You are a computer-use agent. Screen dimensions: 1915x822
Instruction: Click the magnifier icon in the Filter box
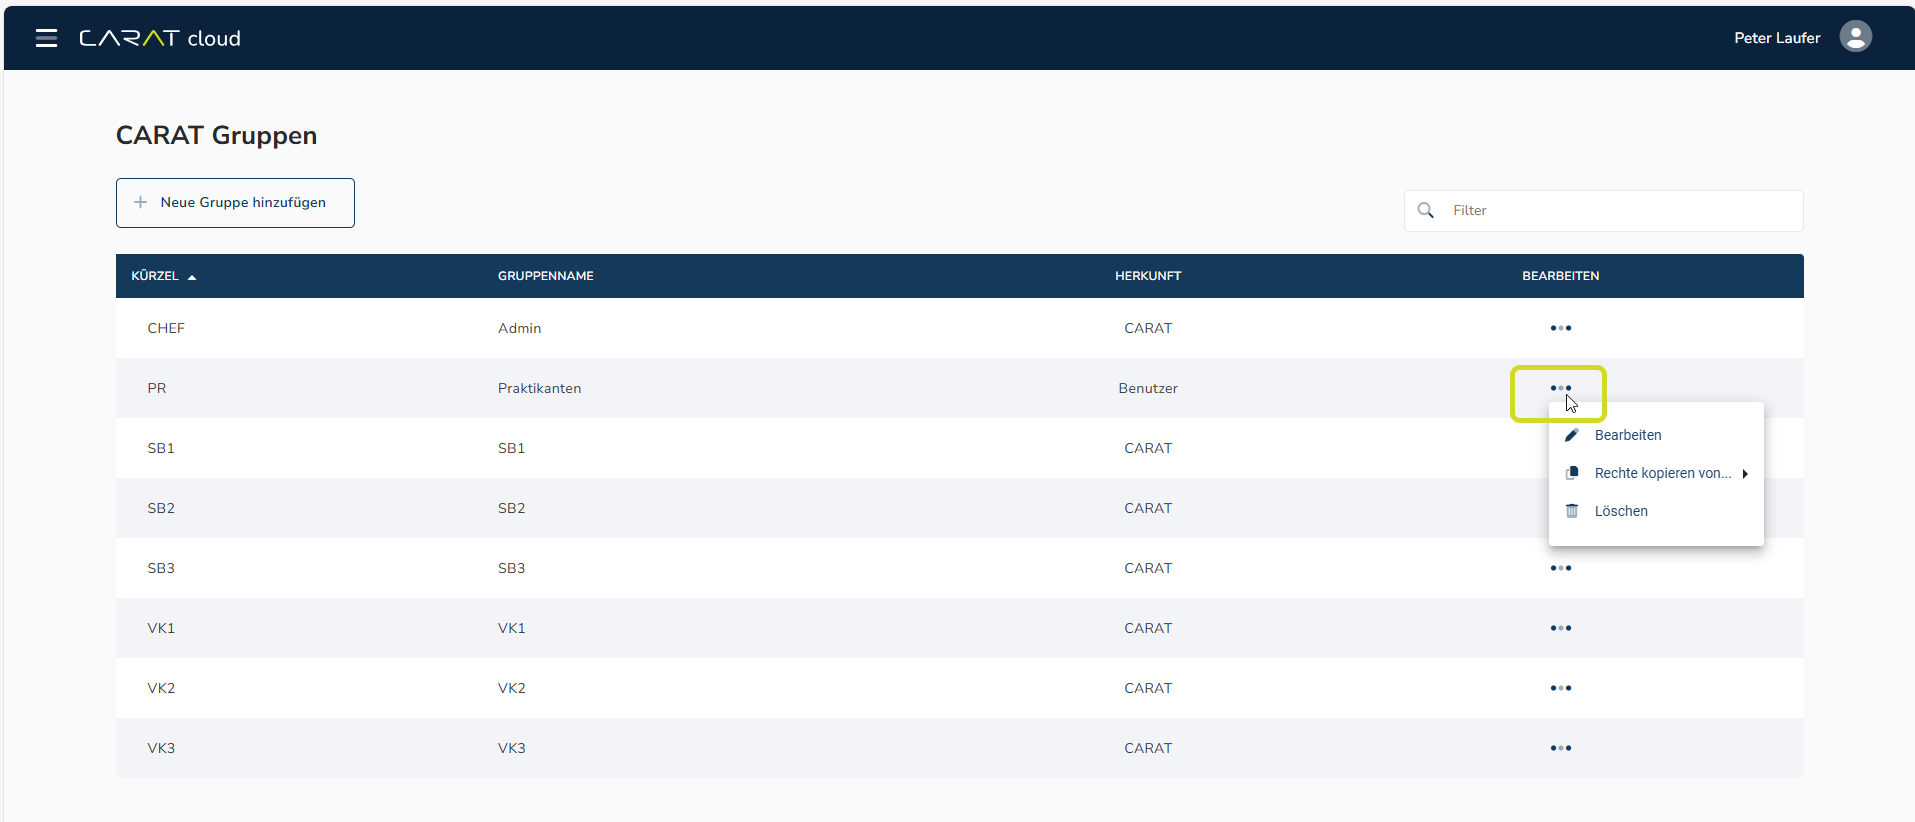pyautogui.click(x=1426, y=210)
